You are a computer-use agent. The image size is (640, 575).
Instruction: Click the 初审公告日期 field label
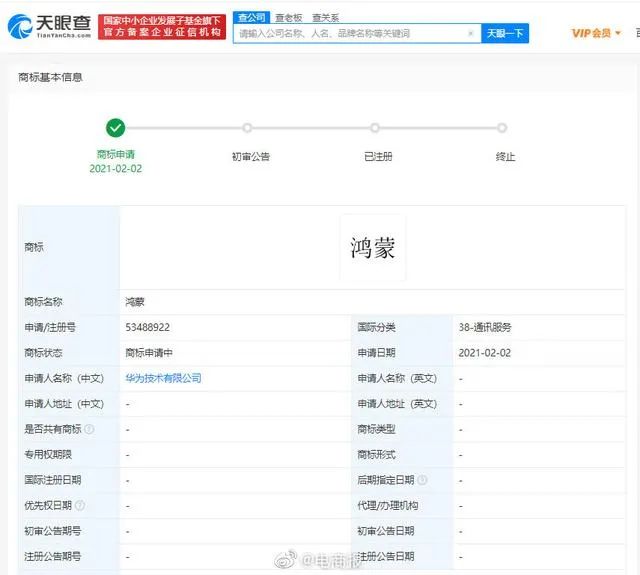point(386,531)
